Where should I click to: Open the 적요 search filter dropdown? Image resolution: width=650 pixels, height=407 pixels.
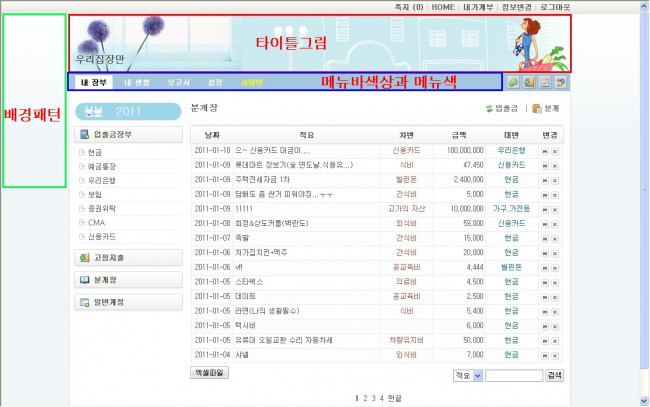(x=465, y=375)
